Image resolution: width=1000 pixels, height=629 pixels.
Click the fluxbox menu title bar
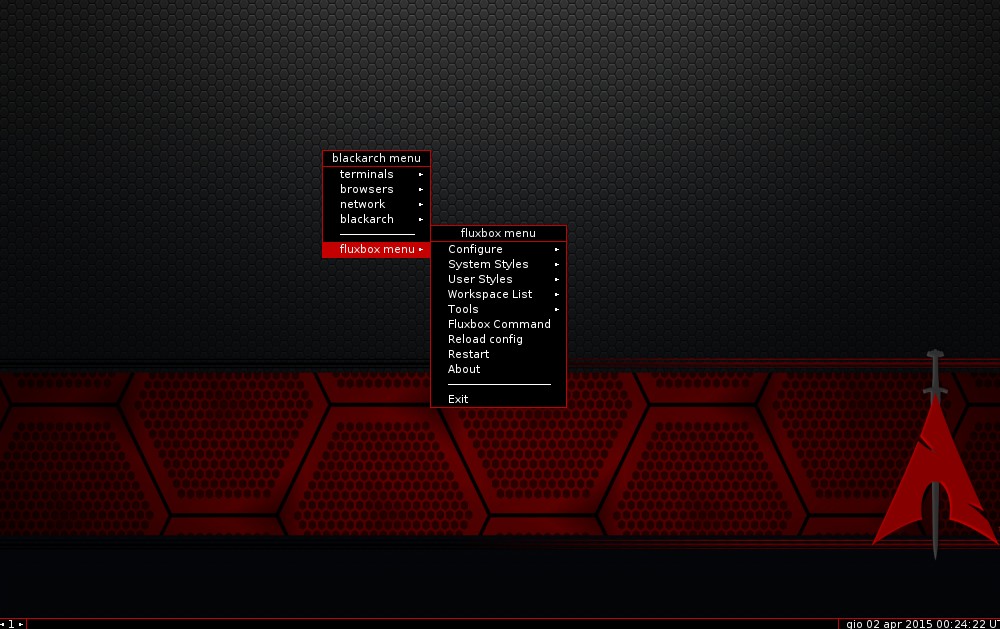pyautogui.click(x=498, y=233)
